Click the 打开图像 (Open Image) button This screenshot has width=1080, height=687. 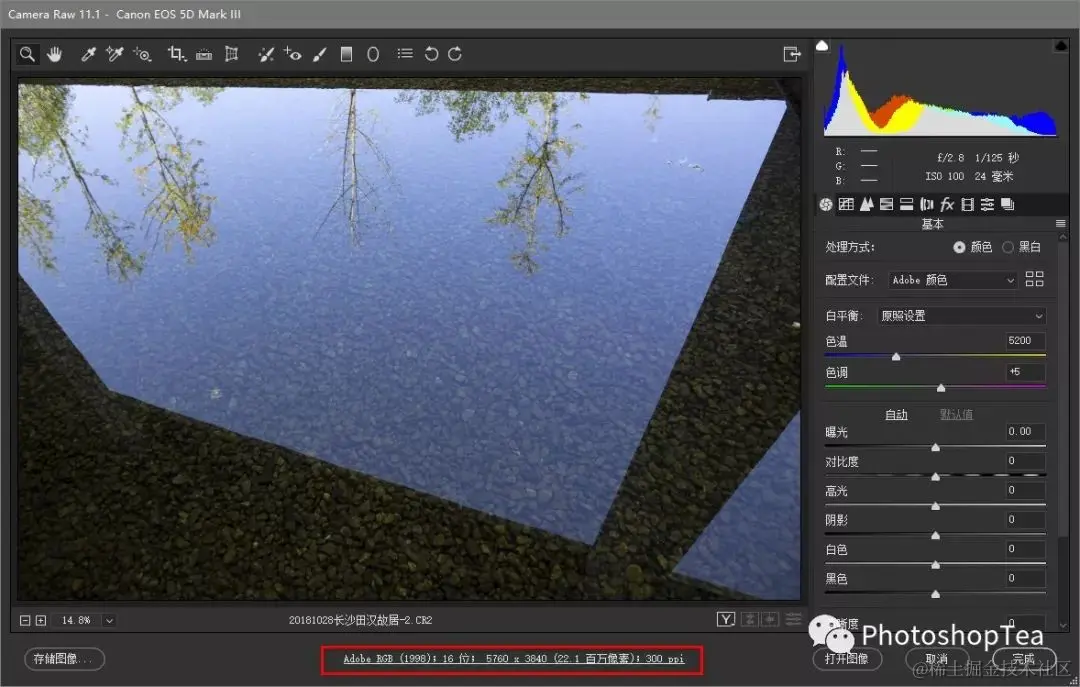click(847, 659)
